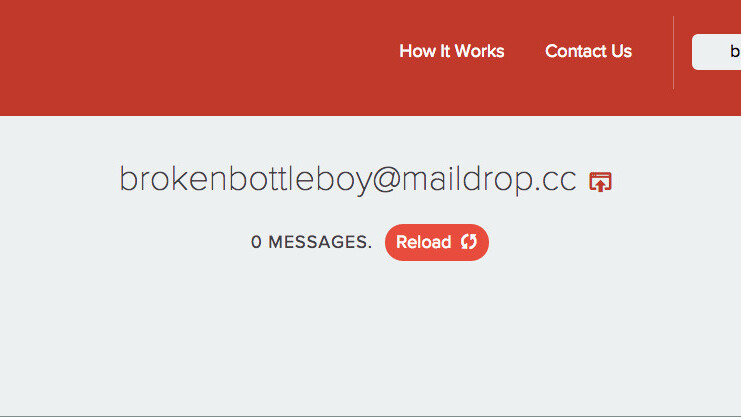The image size is (741, 417).
Task: Click the 0 MESSAGES counter text
Action: 311,242
